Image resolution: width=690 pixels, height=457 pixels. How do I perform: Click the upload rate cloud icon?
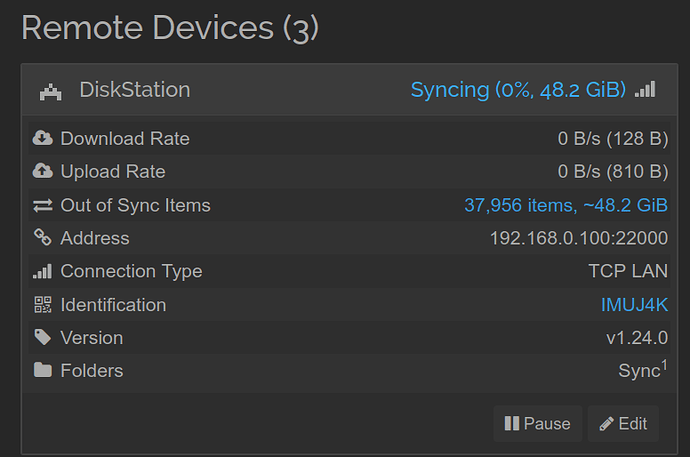tap(43, 171)
